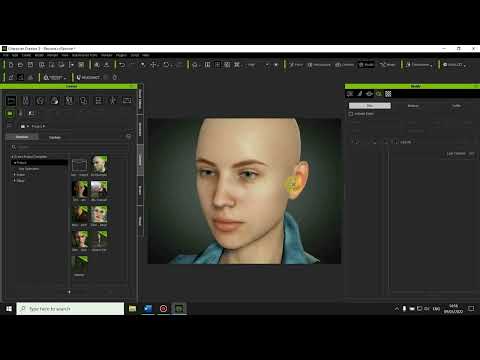Click the Content side vertical tab

pos(140,160)
